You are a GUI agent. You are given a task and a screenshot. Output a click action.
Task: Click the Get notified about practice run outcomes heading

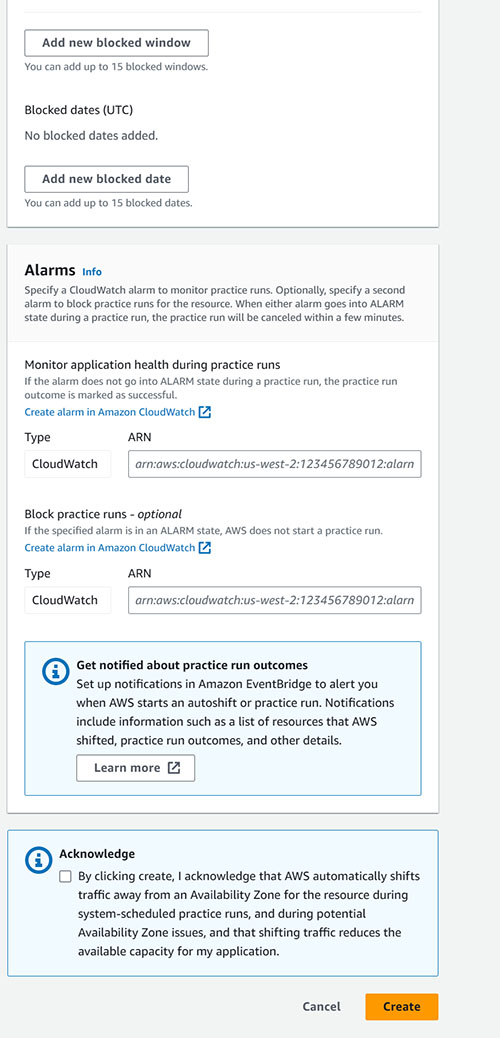[192, 665]
